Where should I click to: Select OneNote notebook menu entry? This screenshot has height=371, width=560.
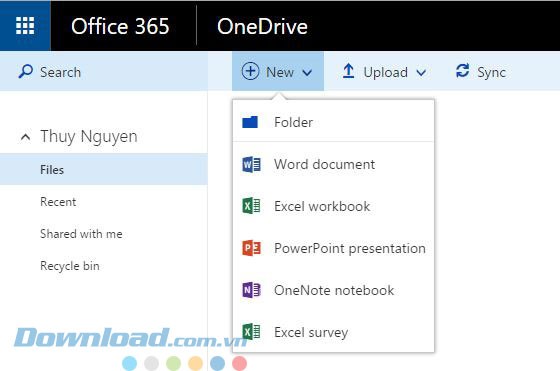(333, 290)
